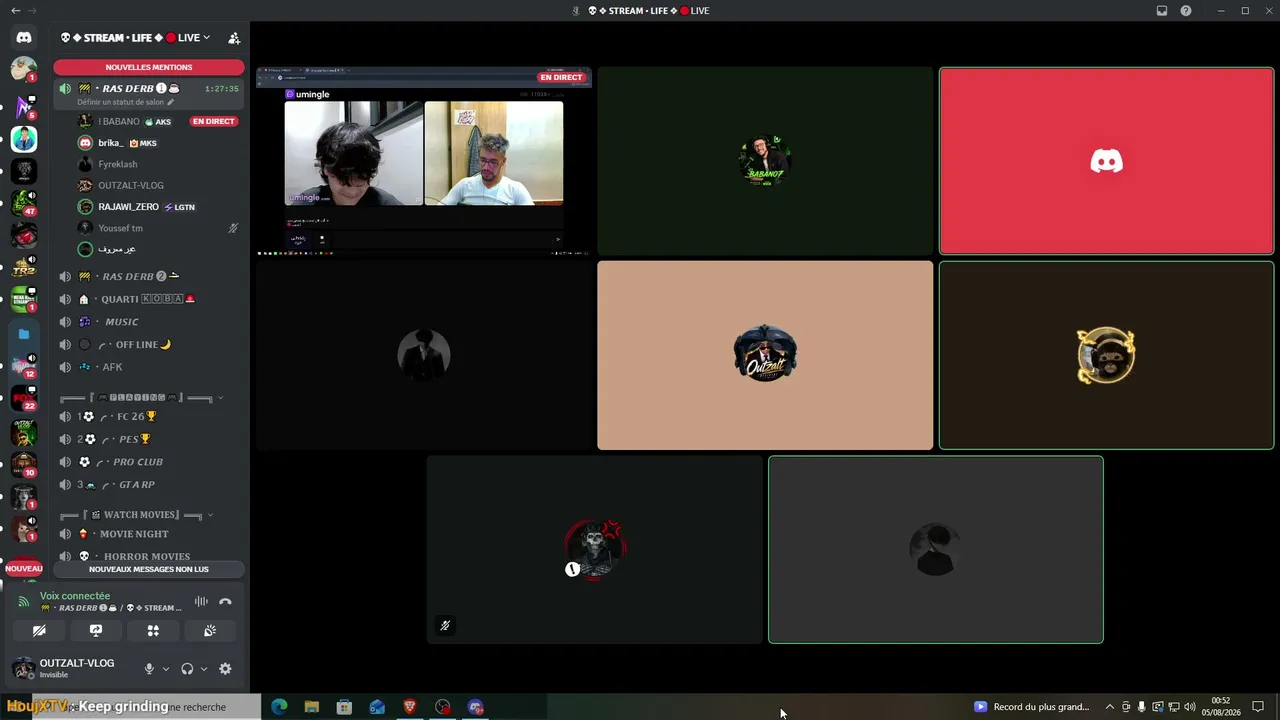1280x720 pixels.
Task: Join the PRO CLUB voice channel
Action: click(149, 462)
